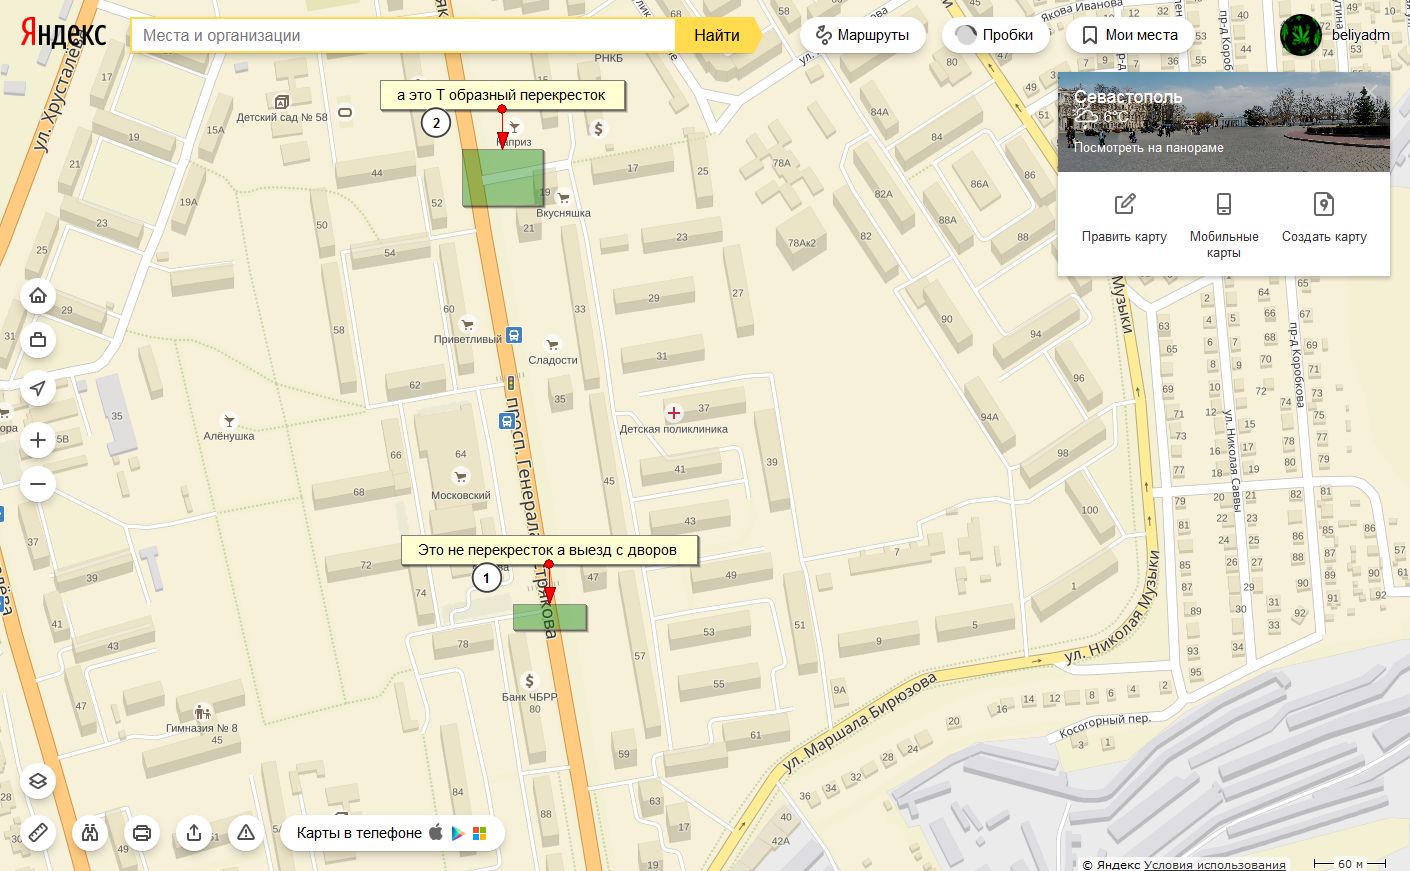
Task: Select the ruler measurement tool
Action: (38, 832)
